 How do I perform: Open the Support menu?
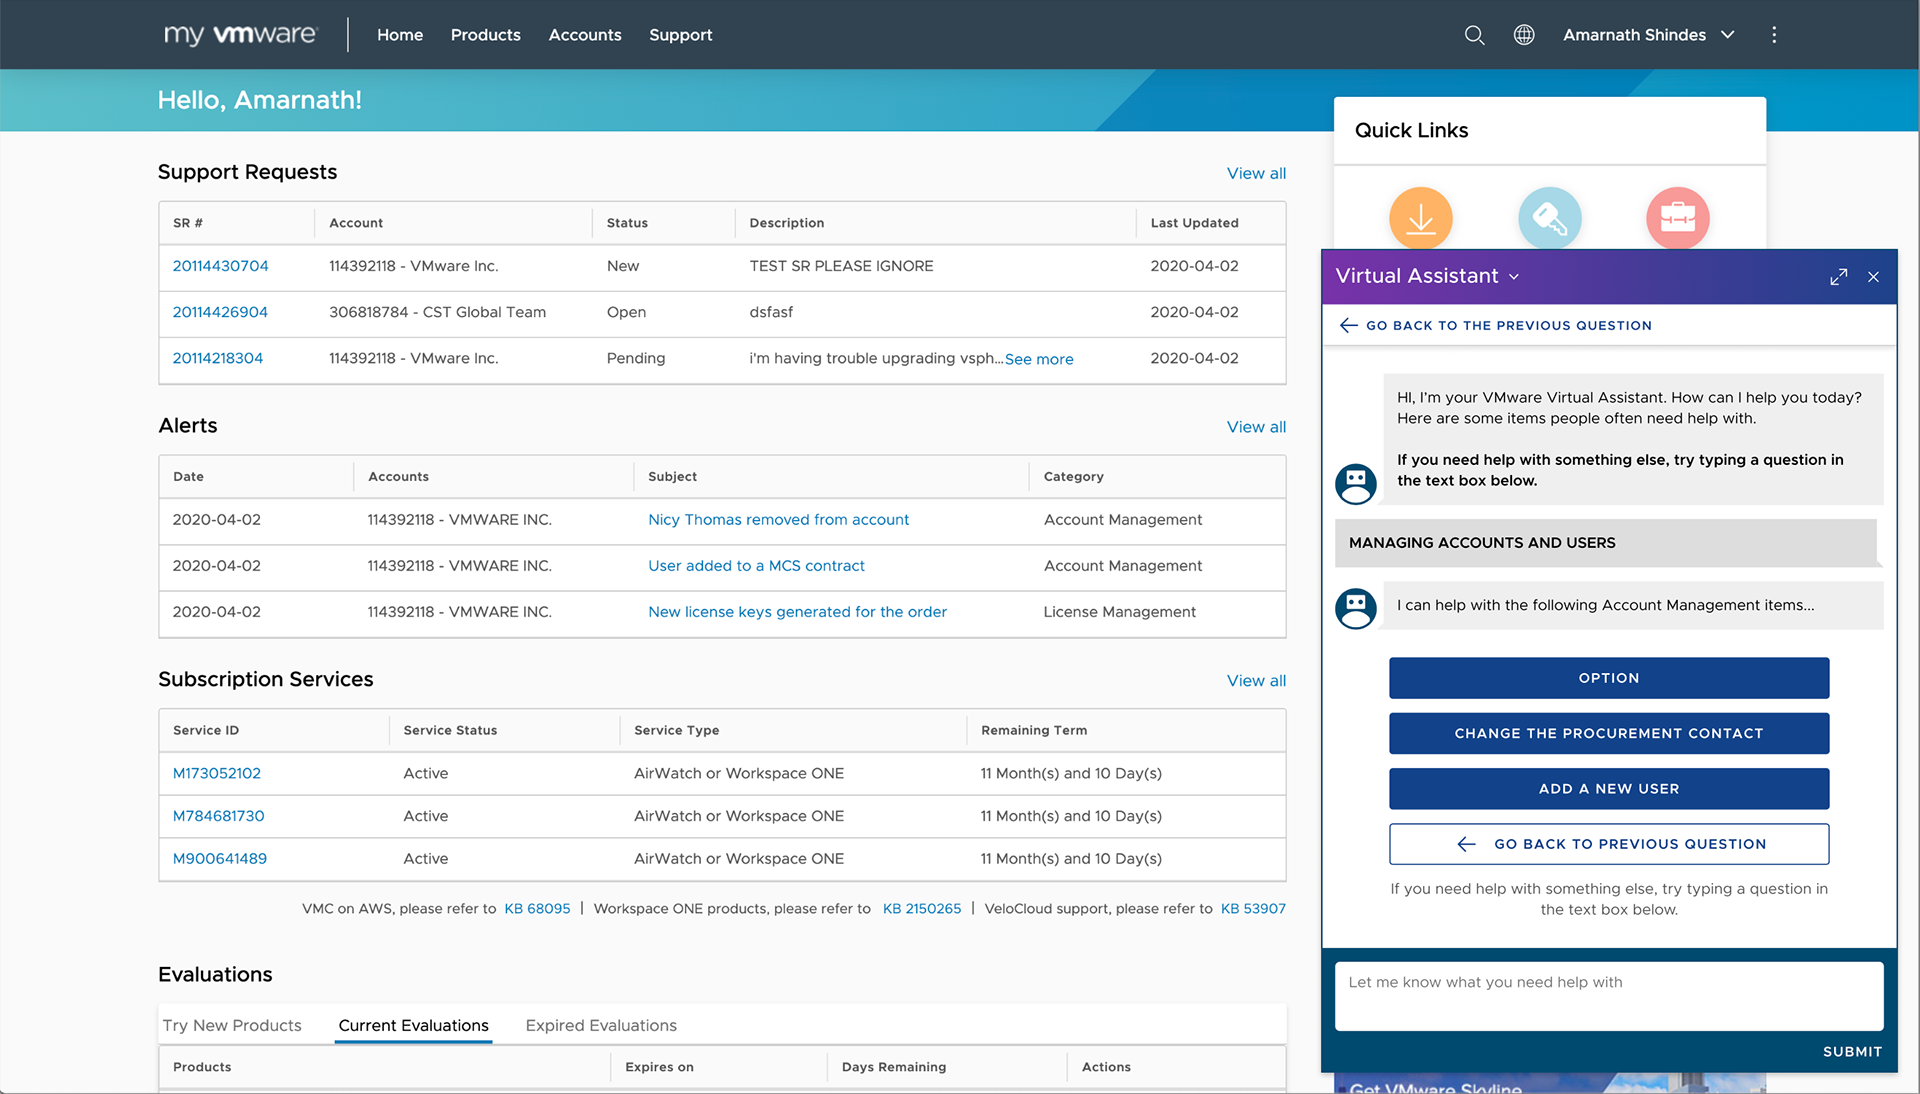pyautogui.click(x=680, y=35)
